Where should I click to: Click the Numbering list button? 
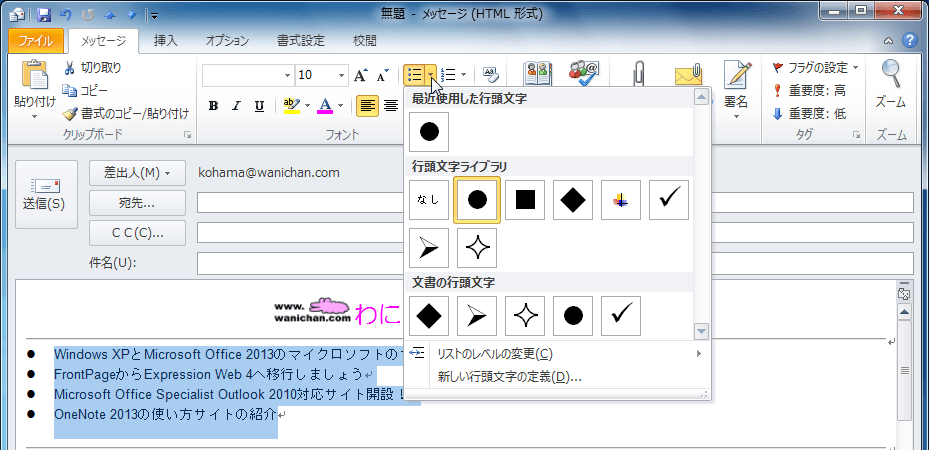coord(449,75)
